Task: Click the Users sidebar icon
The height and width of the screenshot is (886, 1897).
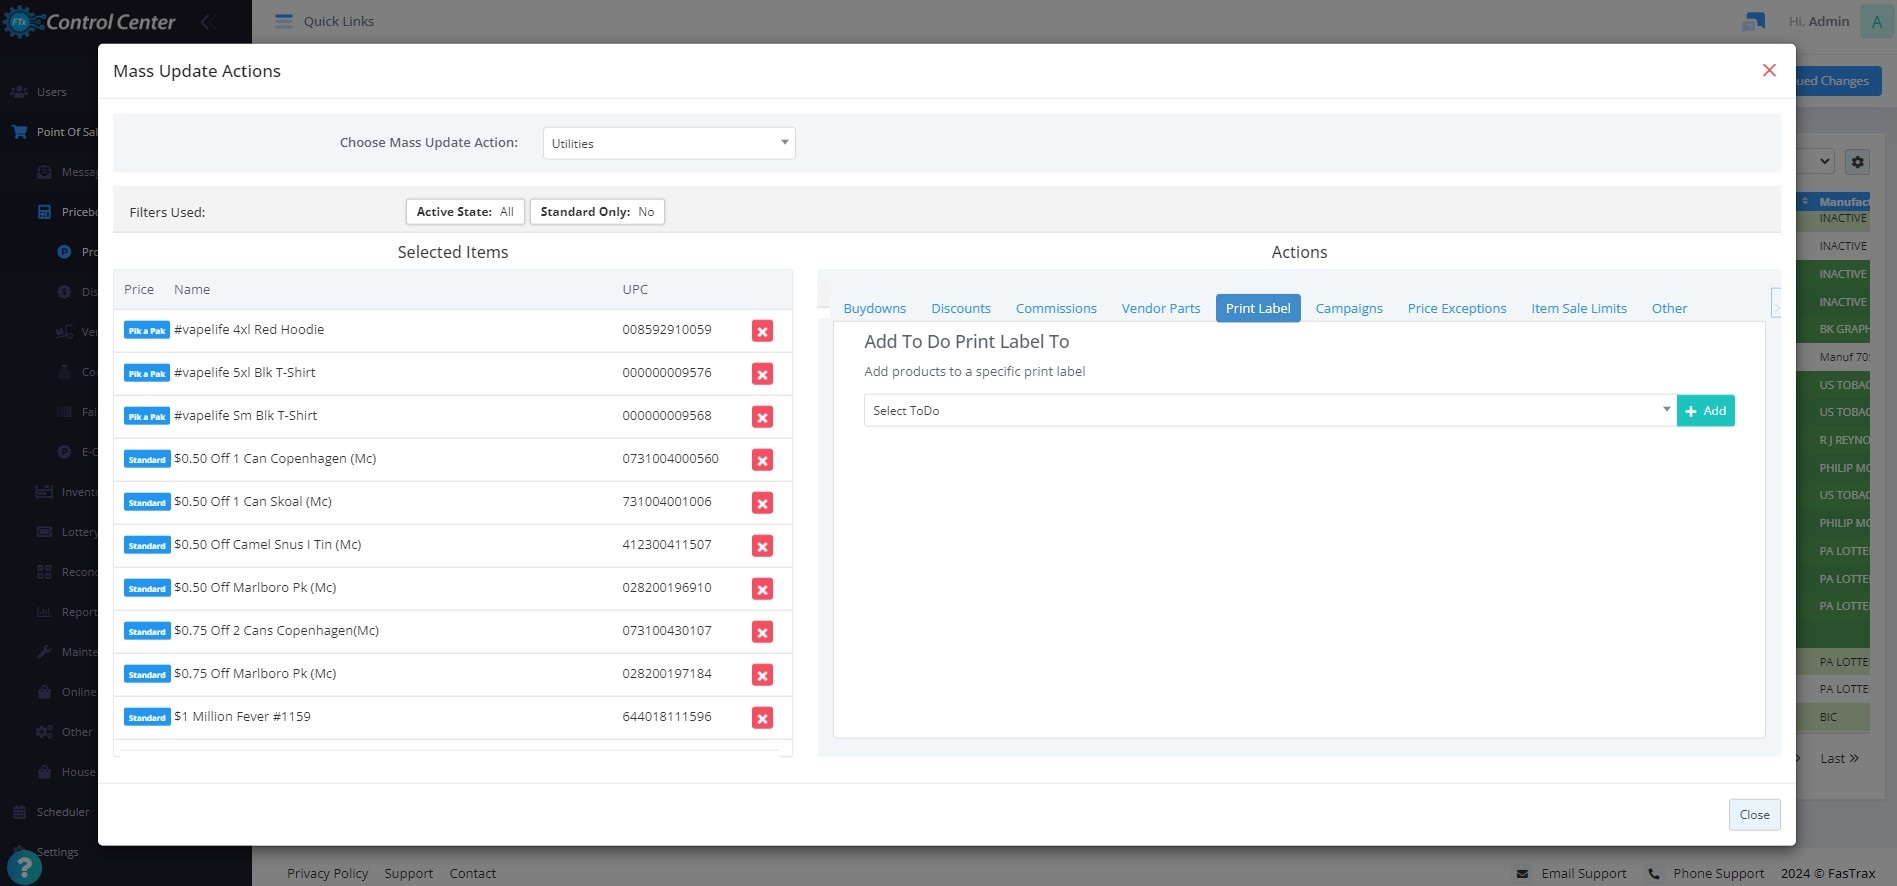Action: [19, 92]
